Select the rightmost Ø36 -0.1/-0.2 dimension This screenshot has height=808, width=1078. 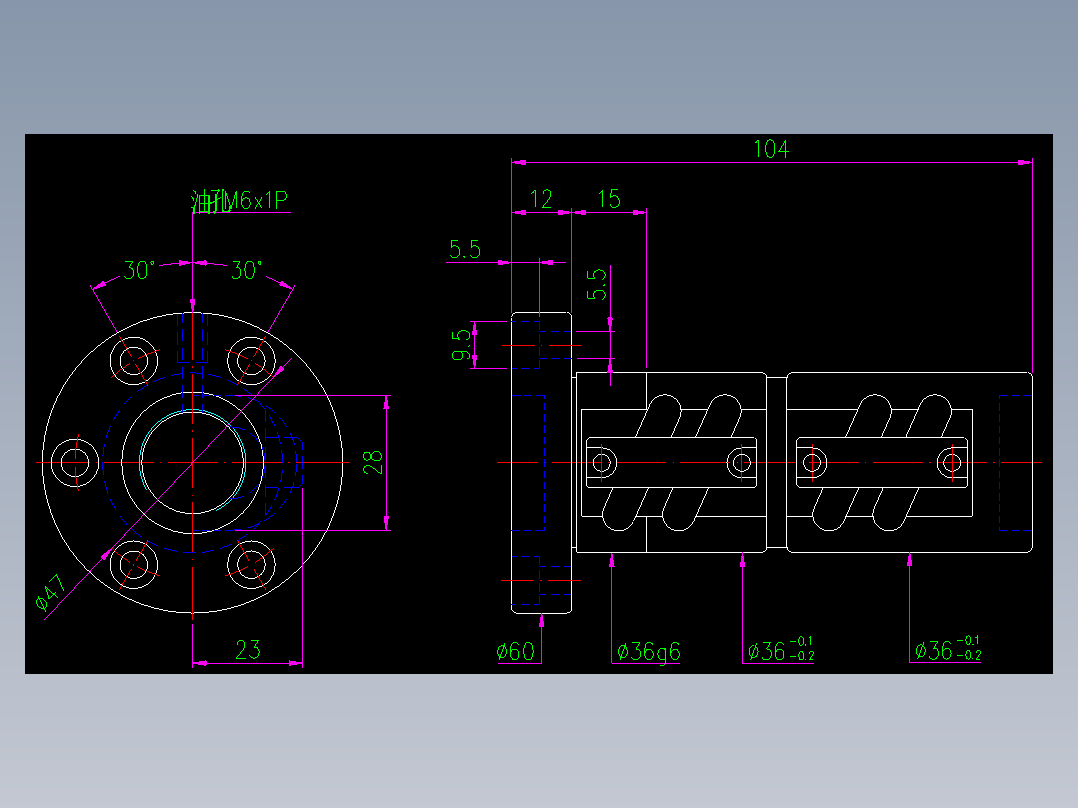pyautogui.click(x=948, y=650)
